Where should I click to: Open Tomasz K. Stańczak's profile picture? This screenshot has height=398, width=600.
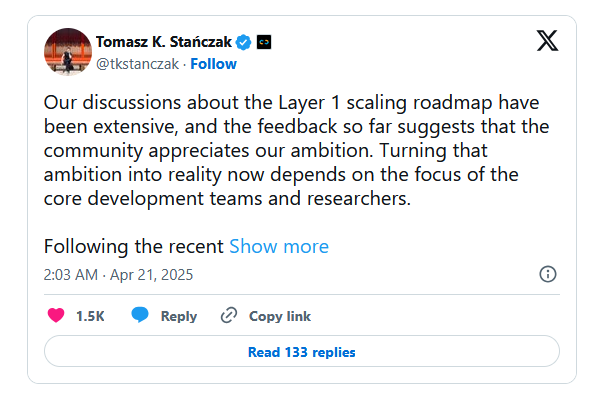coord(68,52)
